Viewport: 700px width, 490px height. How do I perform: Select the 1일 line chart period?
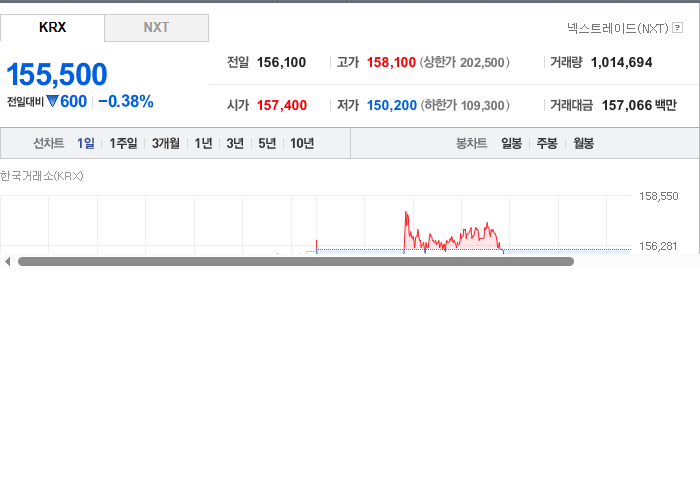86,143
